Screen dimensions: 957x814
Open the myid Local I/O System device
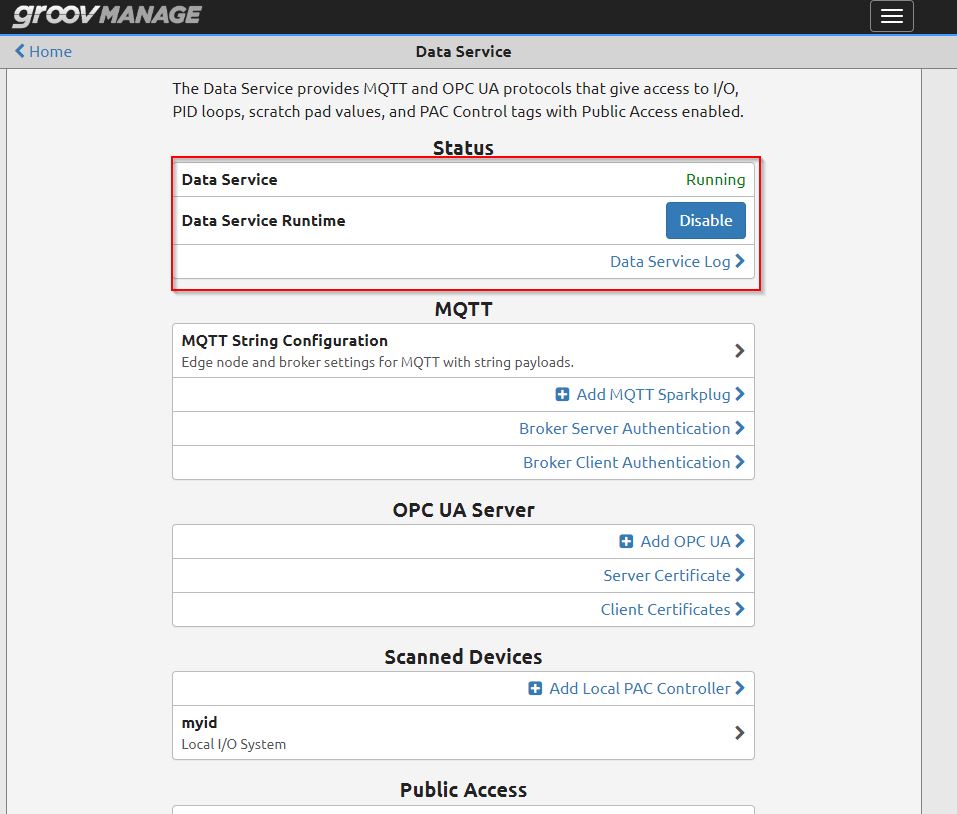[463, 733]
